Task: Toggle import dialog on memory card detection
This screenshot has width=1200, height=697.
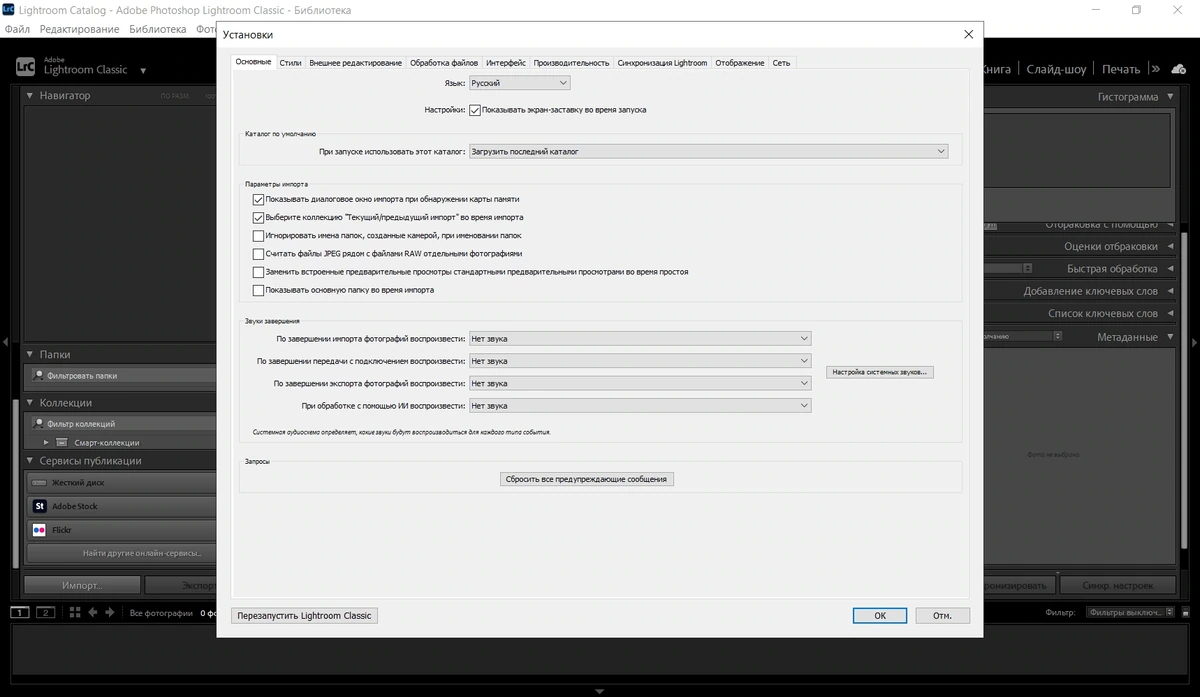Action: pyautogui.click(x=258, y=199)
